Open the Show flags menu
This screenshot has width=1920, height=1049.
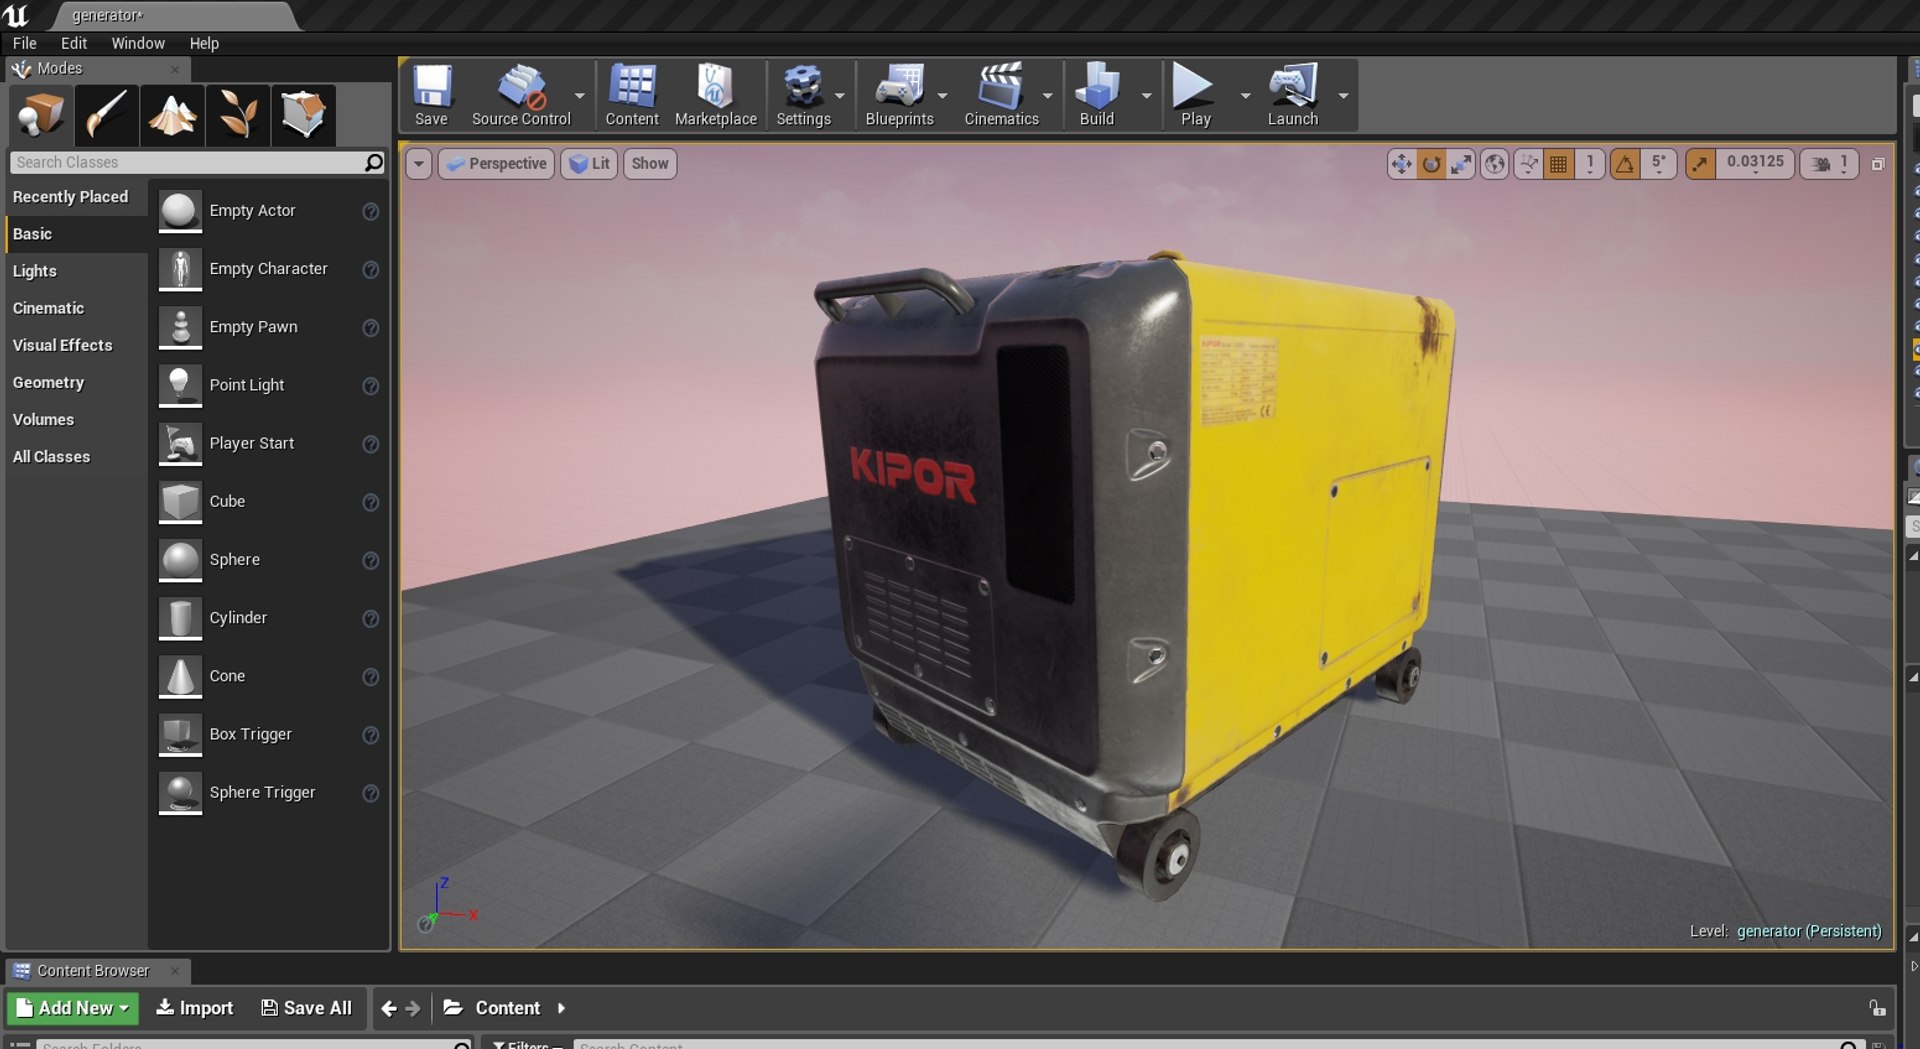[x=650, y=164]
